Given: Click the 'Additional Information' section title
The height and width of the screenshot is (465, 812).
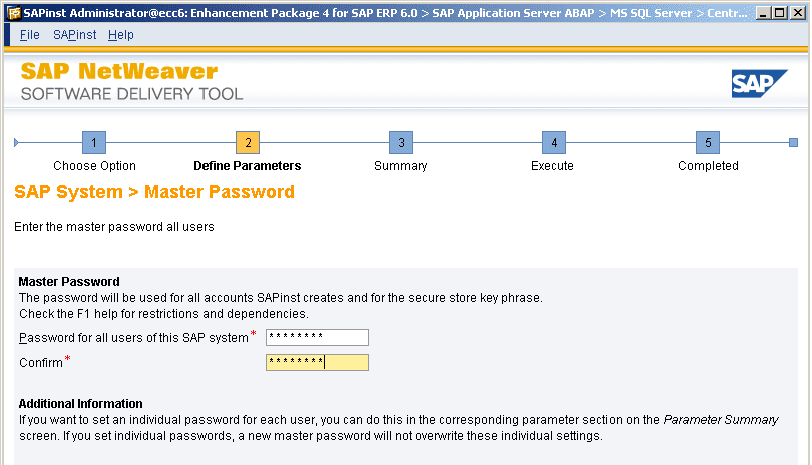Looking at the screenshot, I should tap(80, 404).
